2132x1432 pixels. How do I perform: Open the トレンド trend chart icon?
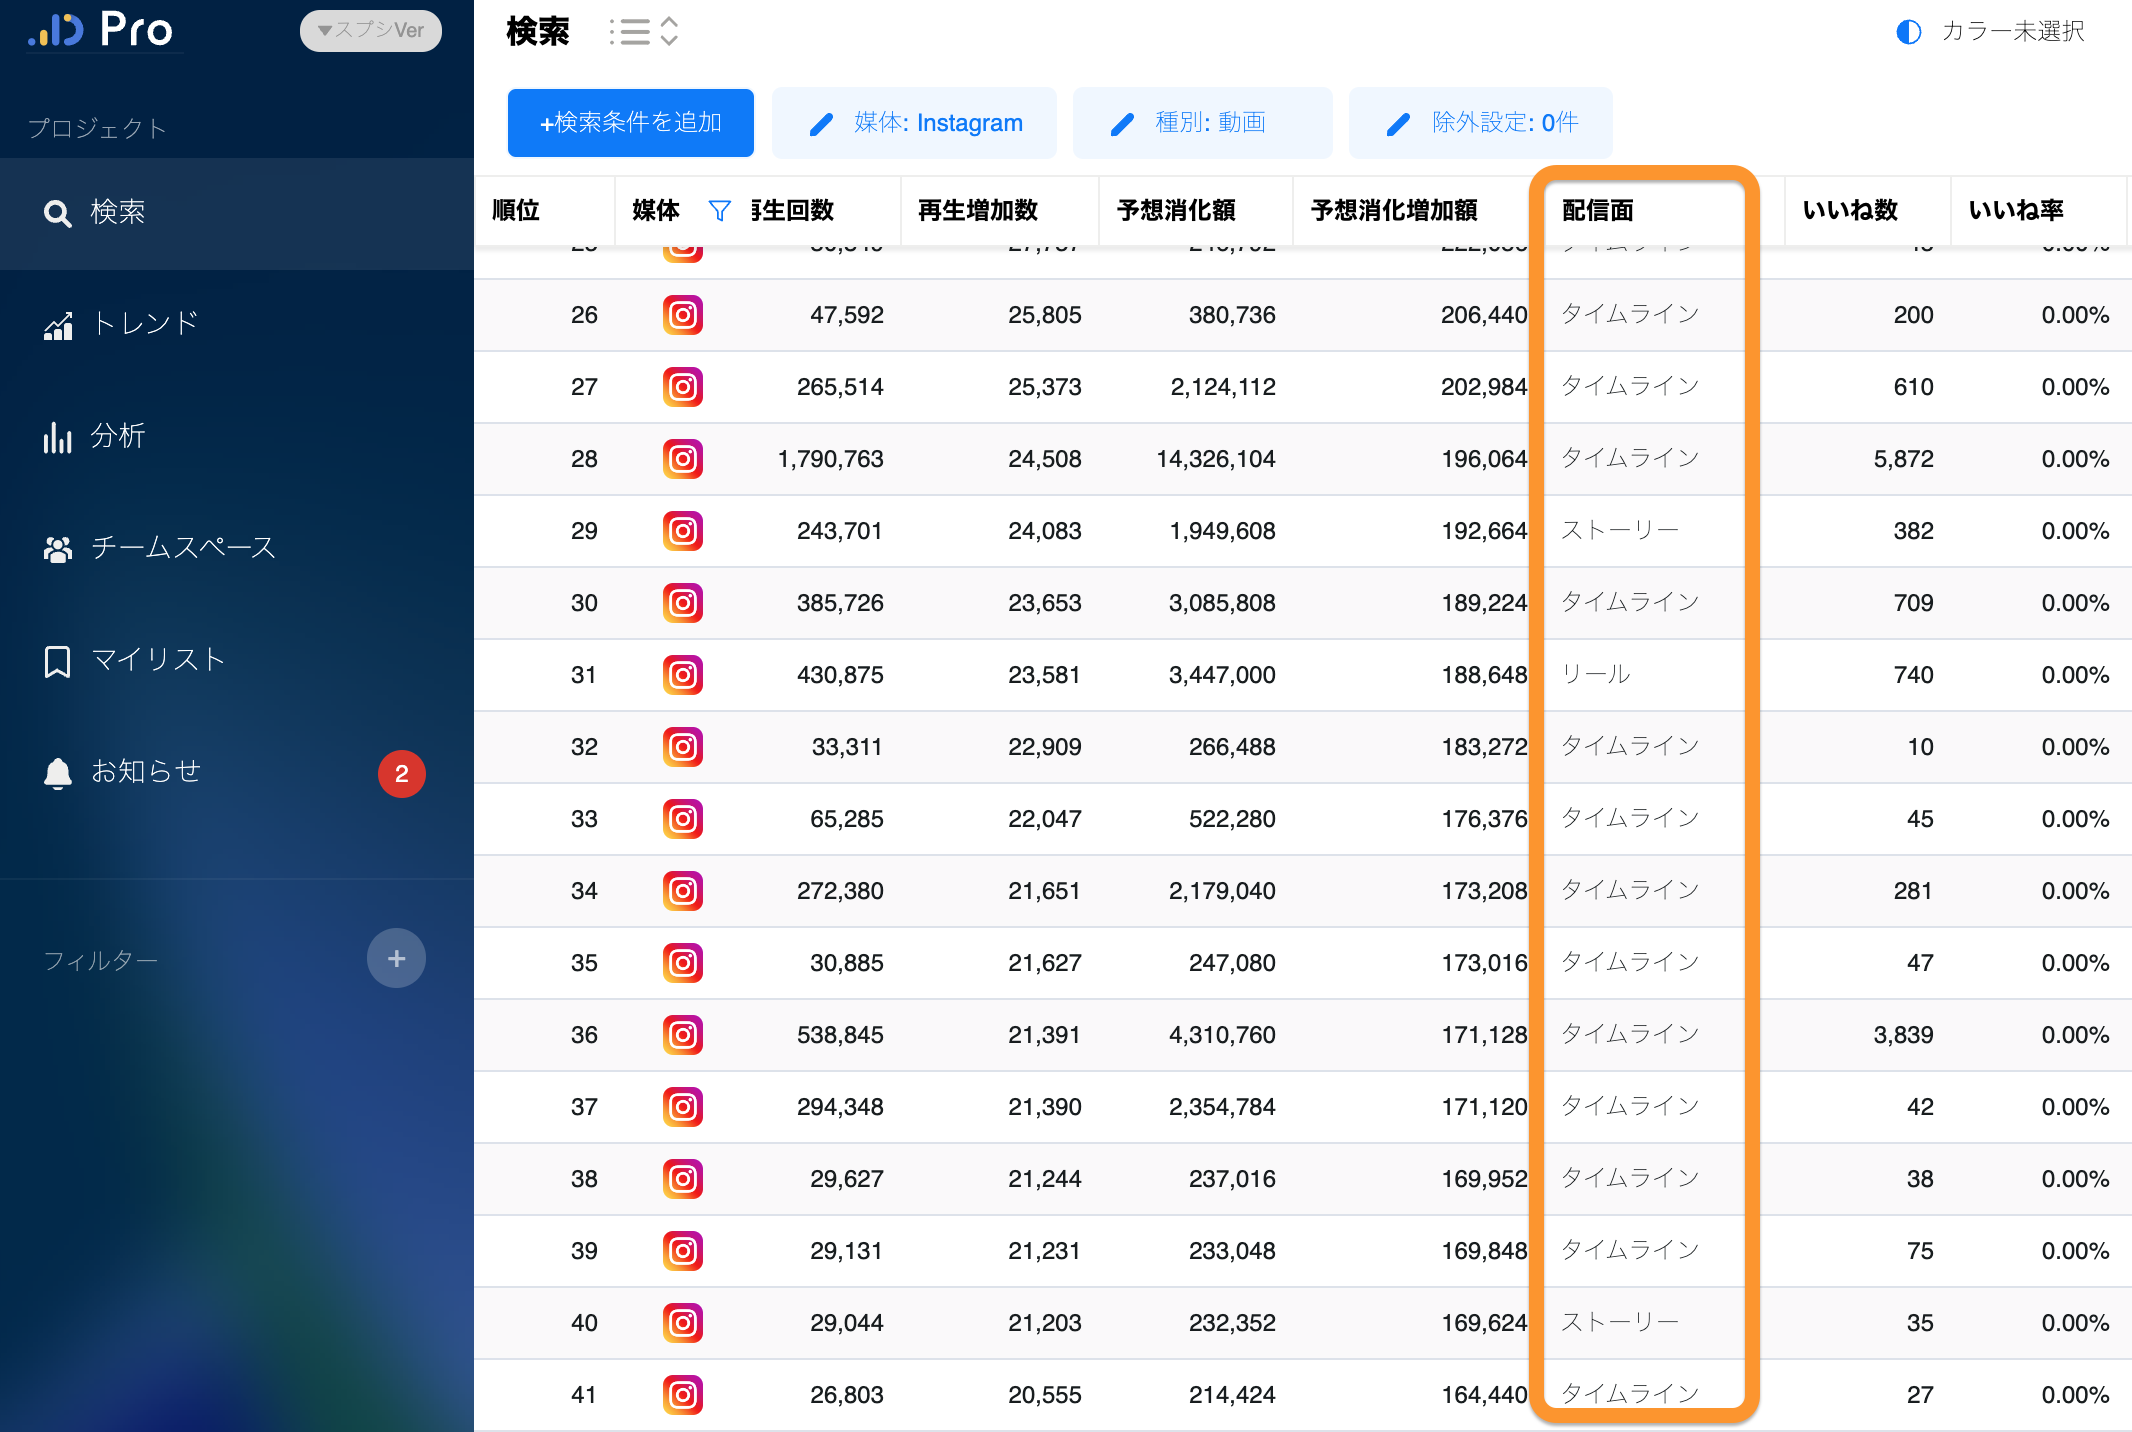(x=58, y=326)
